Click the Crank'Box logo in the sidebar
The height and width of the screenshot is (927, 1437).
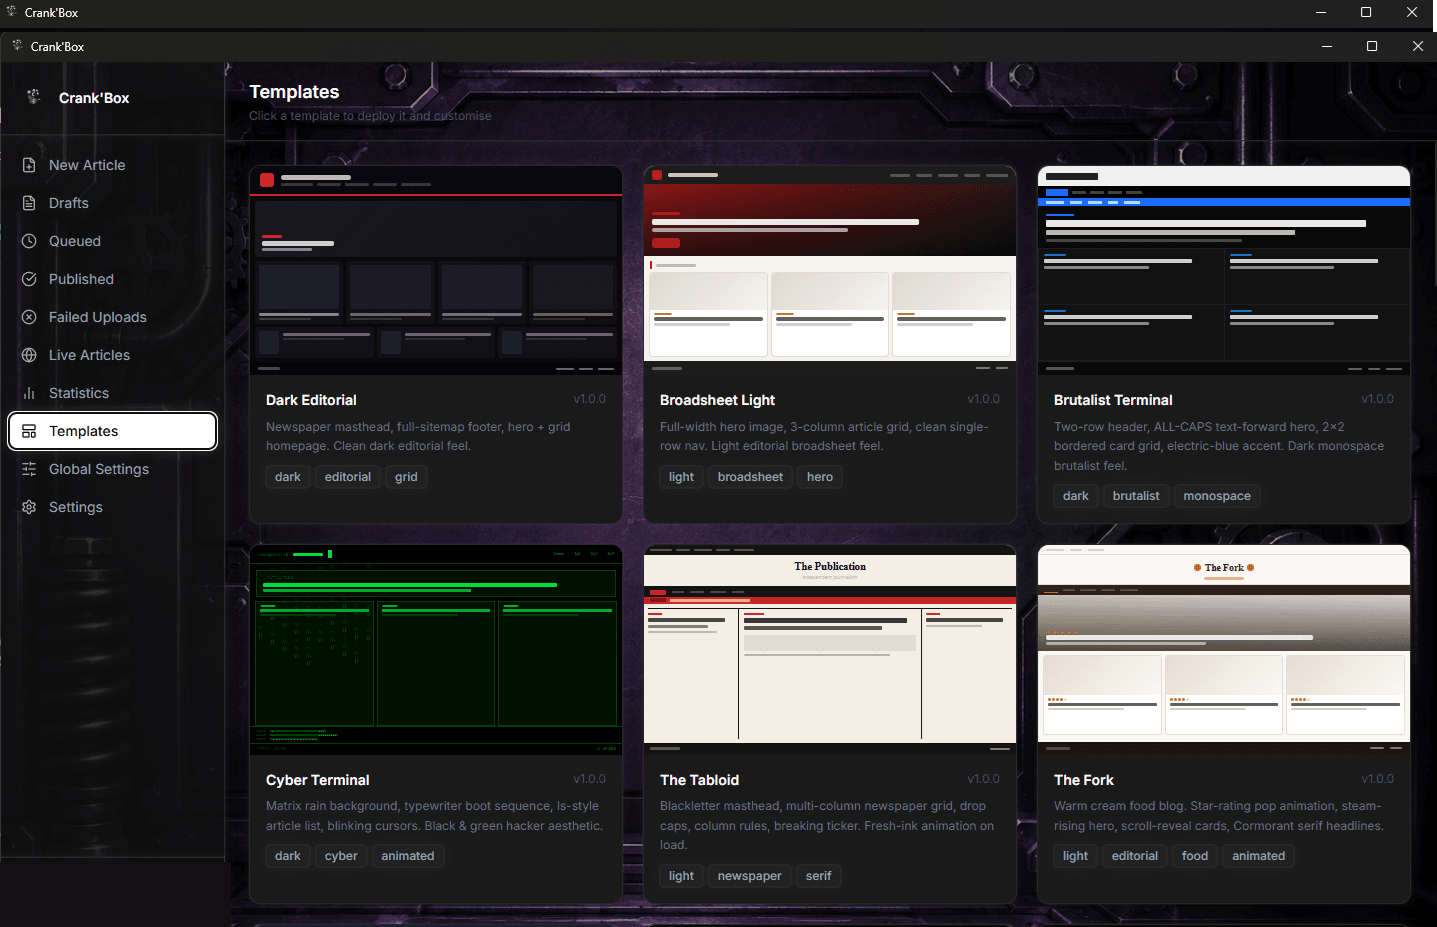(x=33, y=97)
